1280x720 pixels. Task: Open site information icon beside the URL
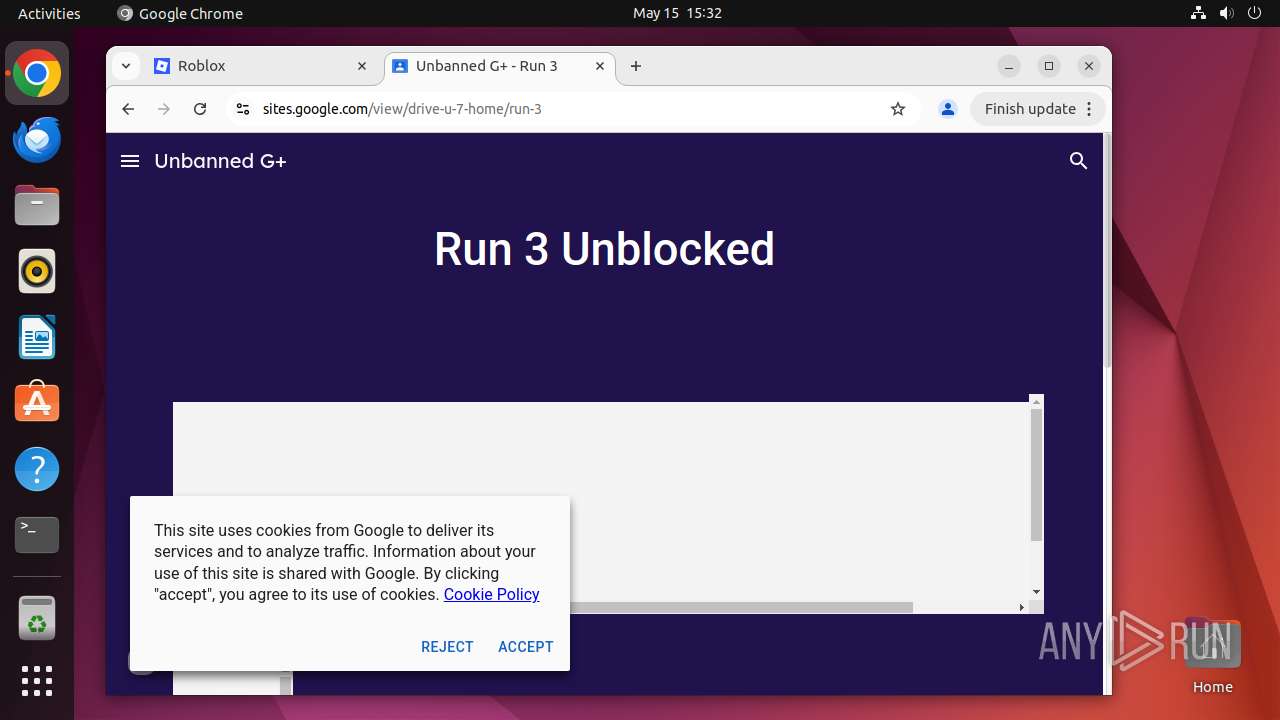coord(242,109)
